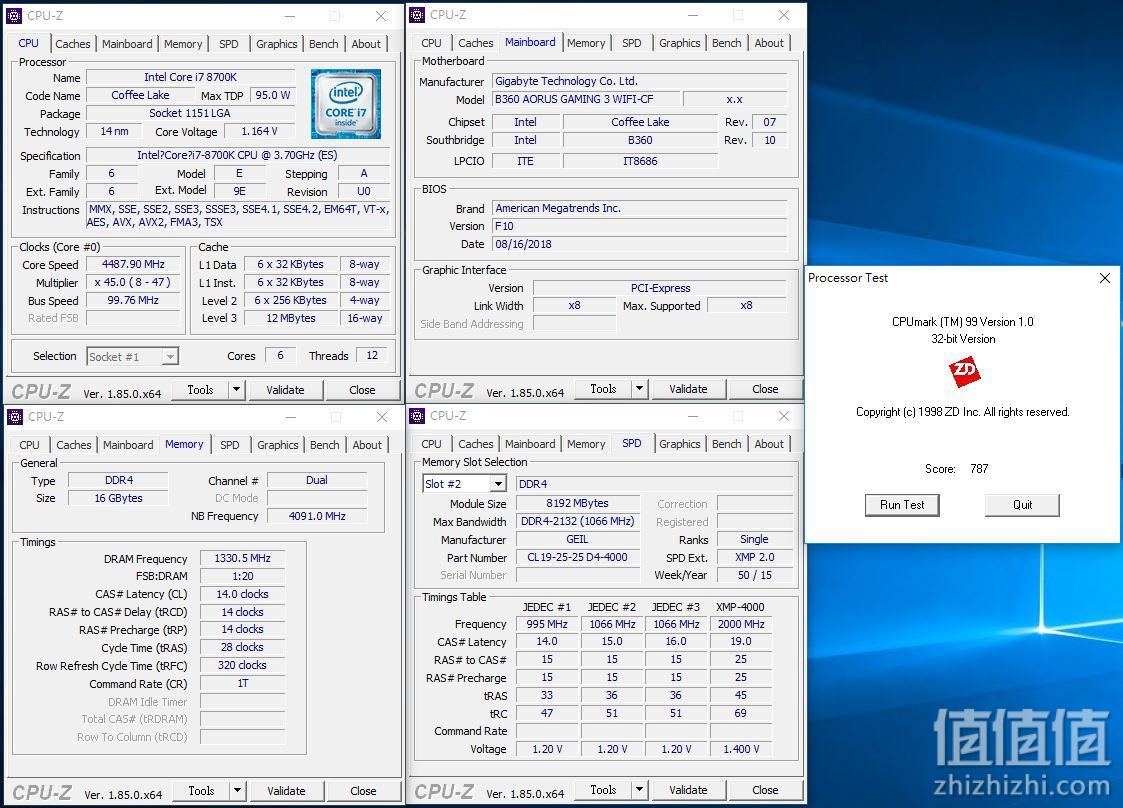Click the module manufacturer GEIL field
Screen dimensions: 1123x808
tap(577, 539)
